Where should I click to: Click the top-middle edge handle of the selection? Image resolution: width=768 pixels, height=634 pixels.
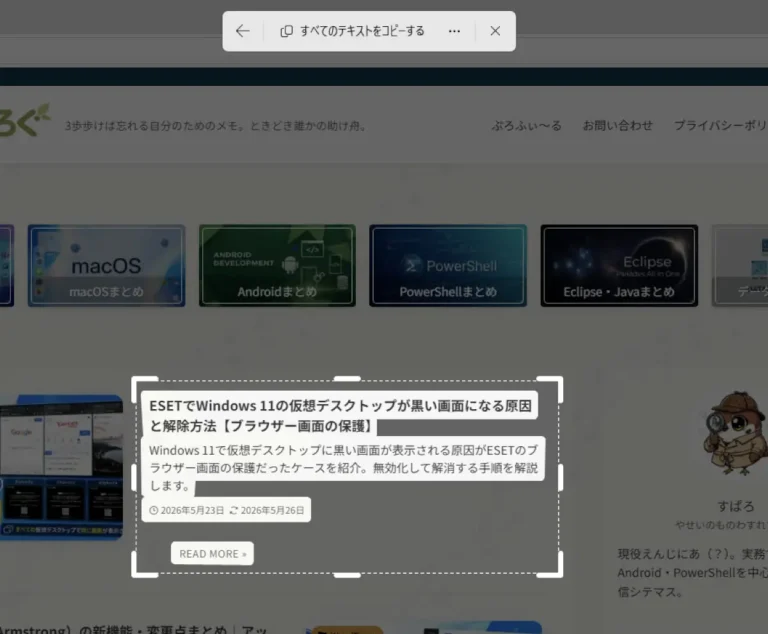pyautogui.click(x=347, y=379)
